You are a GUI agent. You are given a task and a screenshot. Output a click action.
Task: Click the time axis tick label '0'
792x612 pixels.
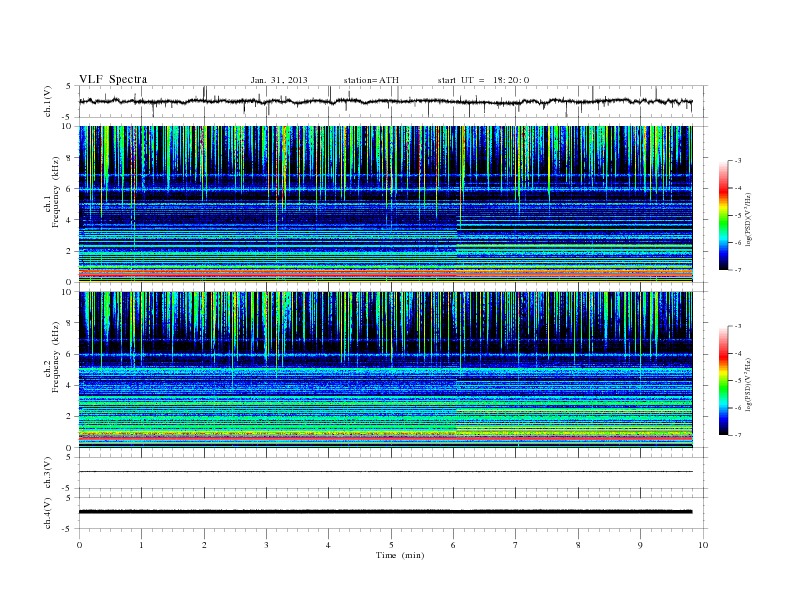click(79, 545)
